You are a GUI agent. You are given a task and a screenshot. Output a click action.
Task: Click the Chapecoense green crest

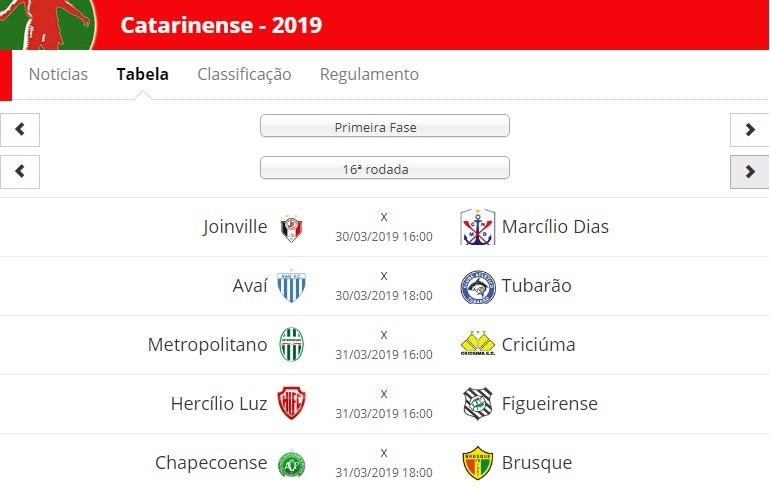click(x=291, y=464)
